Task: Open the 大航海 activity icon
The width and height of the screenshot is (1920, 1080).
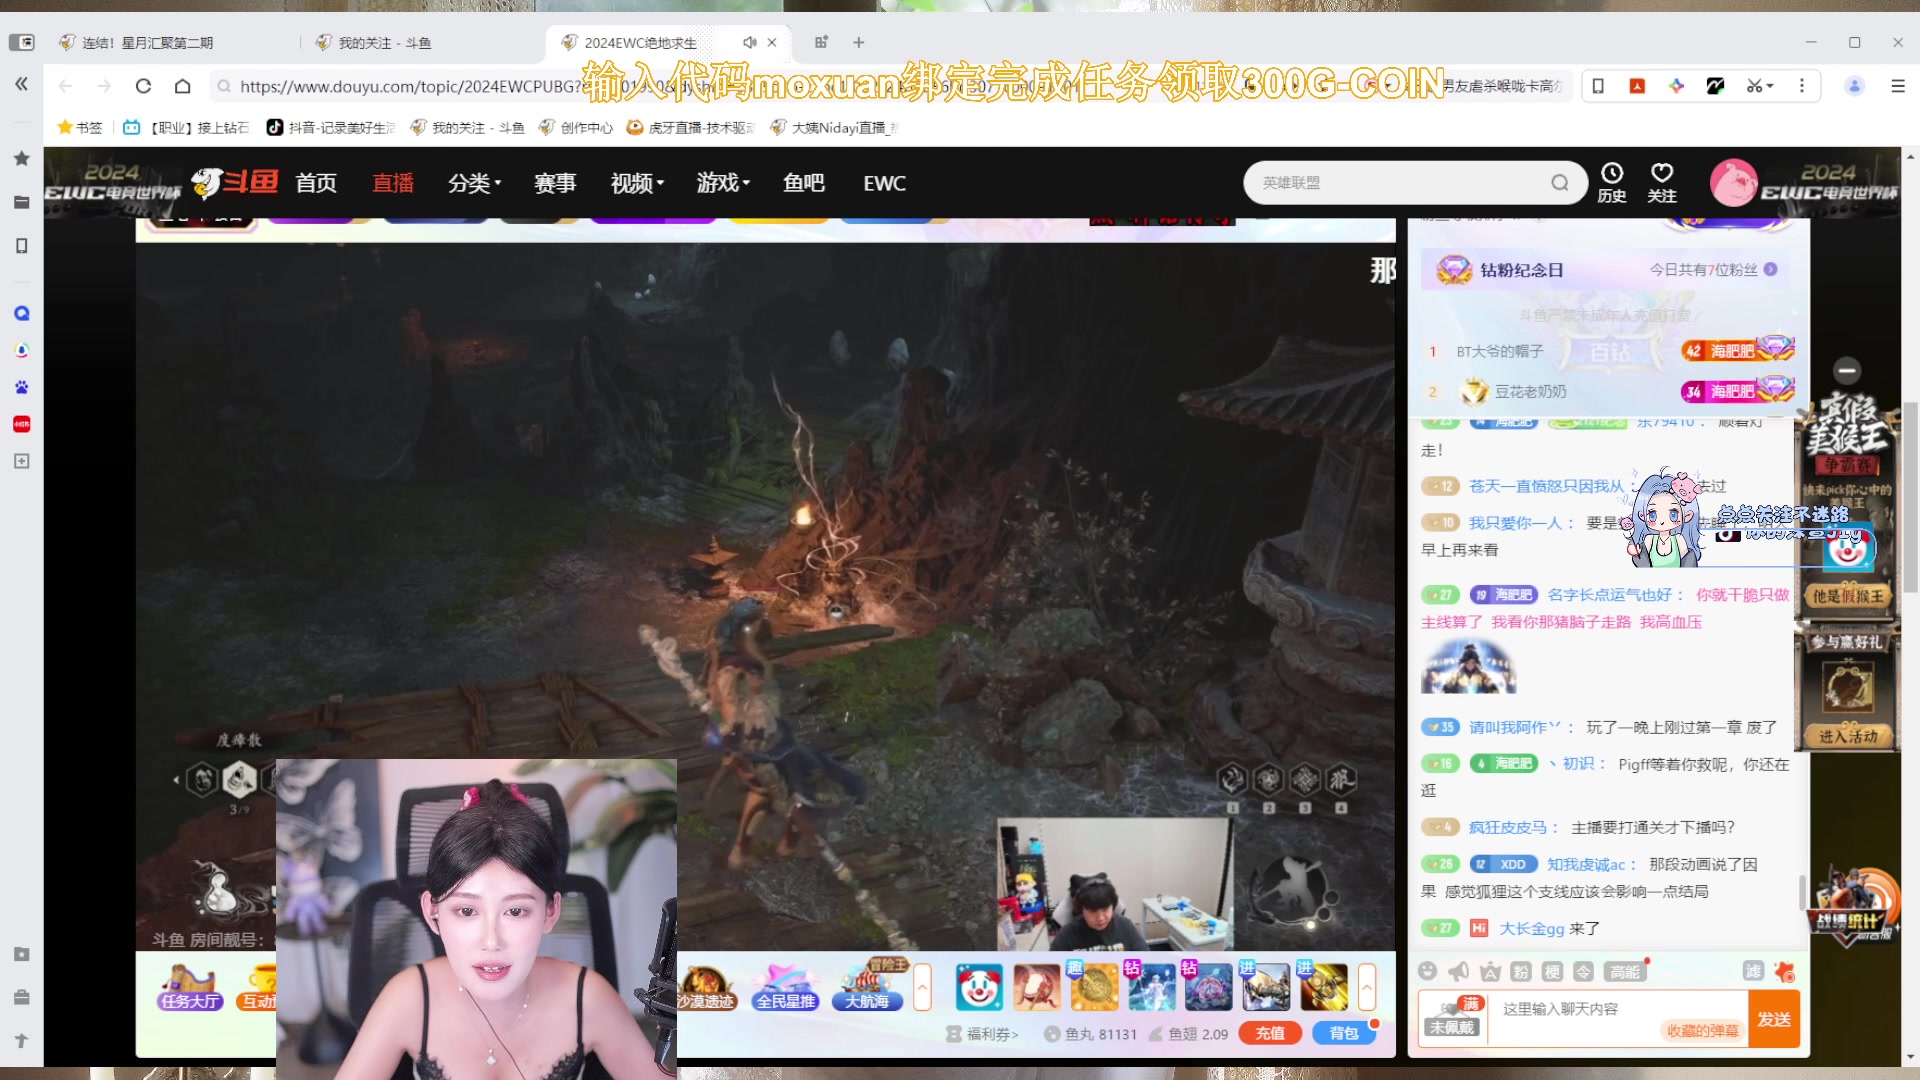Action: pos(868,987)
